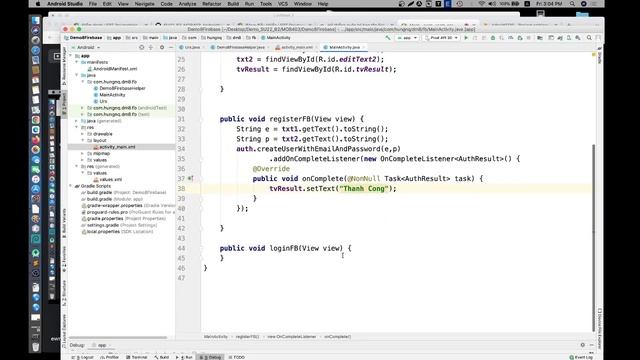This screenshot has height=360, width=640.
Task: Open the Build tool window button
Action: pyautogui.click(x=162, y=357)
